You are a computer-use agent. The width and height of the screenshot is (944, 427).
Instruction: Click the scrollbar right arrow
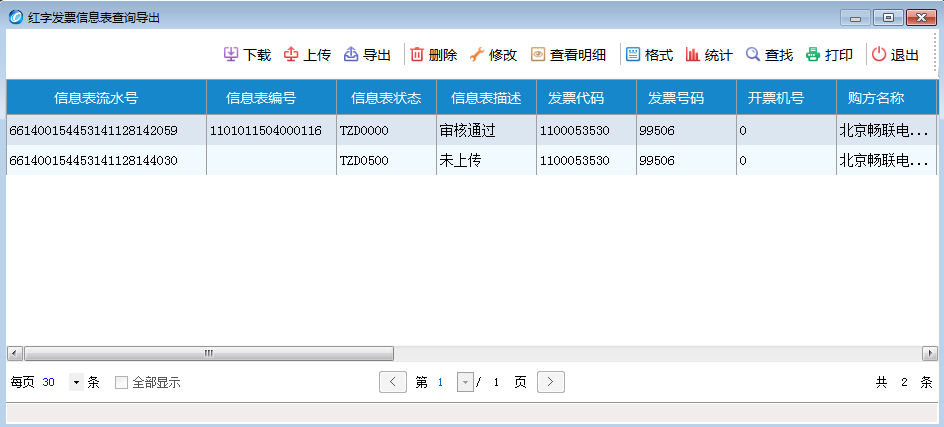(x=930, y=354)
